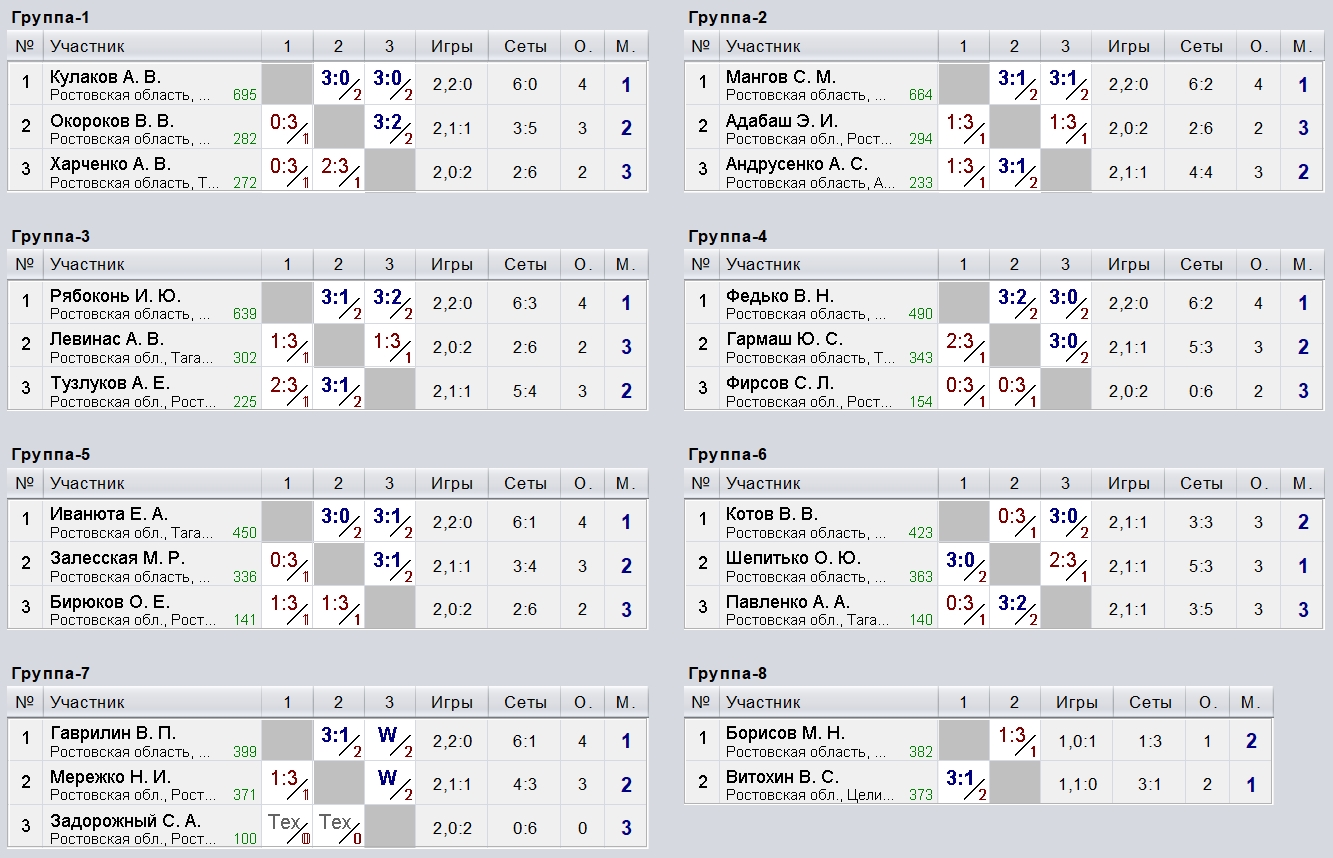Image resolution: width=1333 pixels, height=858 pixels.
Task: Click the Группа-6 group heading
Action: (x=727, y=454)
